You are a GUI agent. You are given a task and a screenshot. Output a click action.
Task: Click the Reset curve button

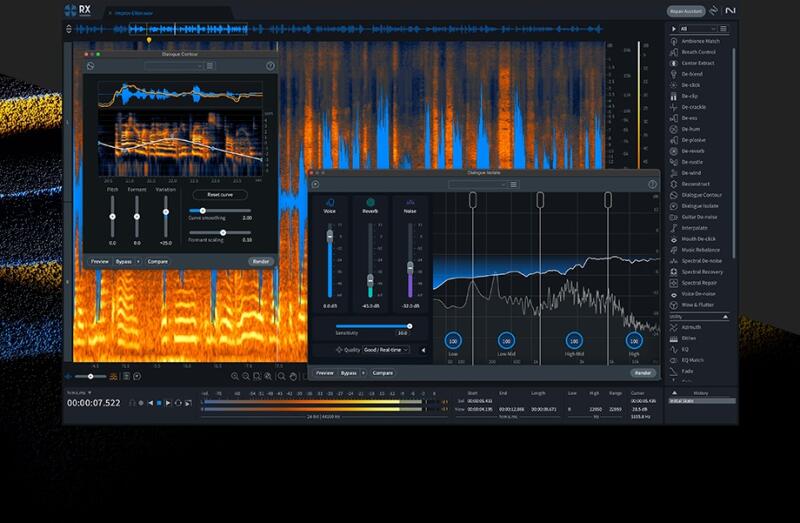pyautogui.click(x=219, y=195)
